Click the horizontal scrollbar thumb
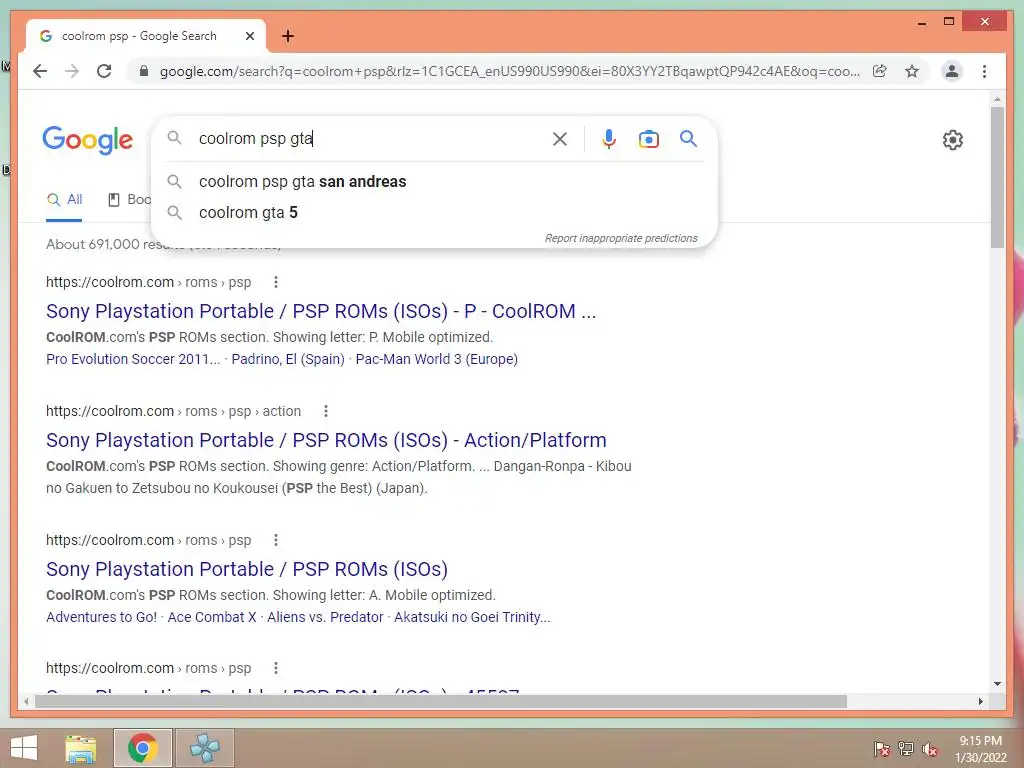The image size is (1024, 768). [x=441, y=701]
